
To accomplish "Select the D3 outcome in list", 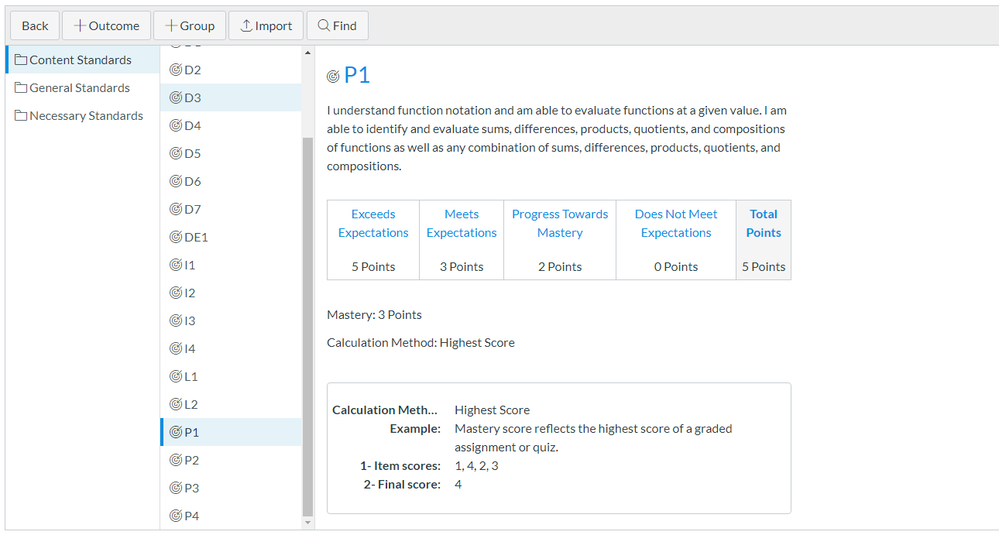I will tap(192, 98).
